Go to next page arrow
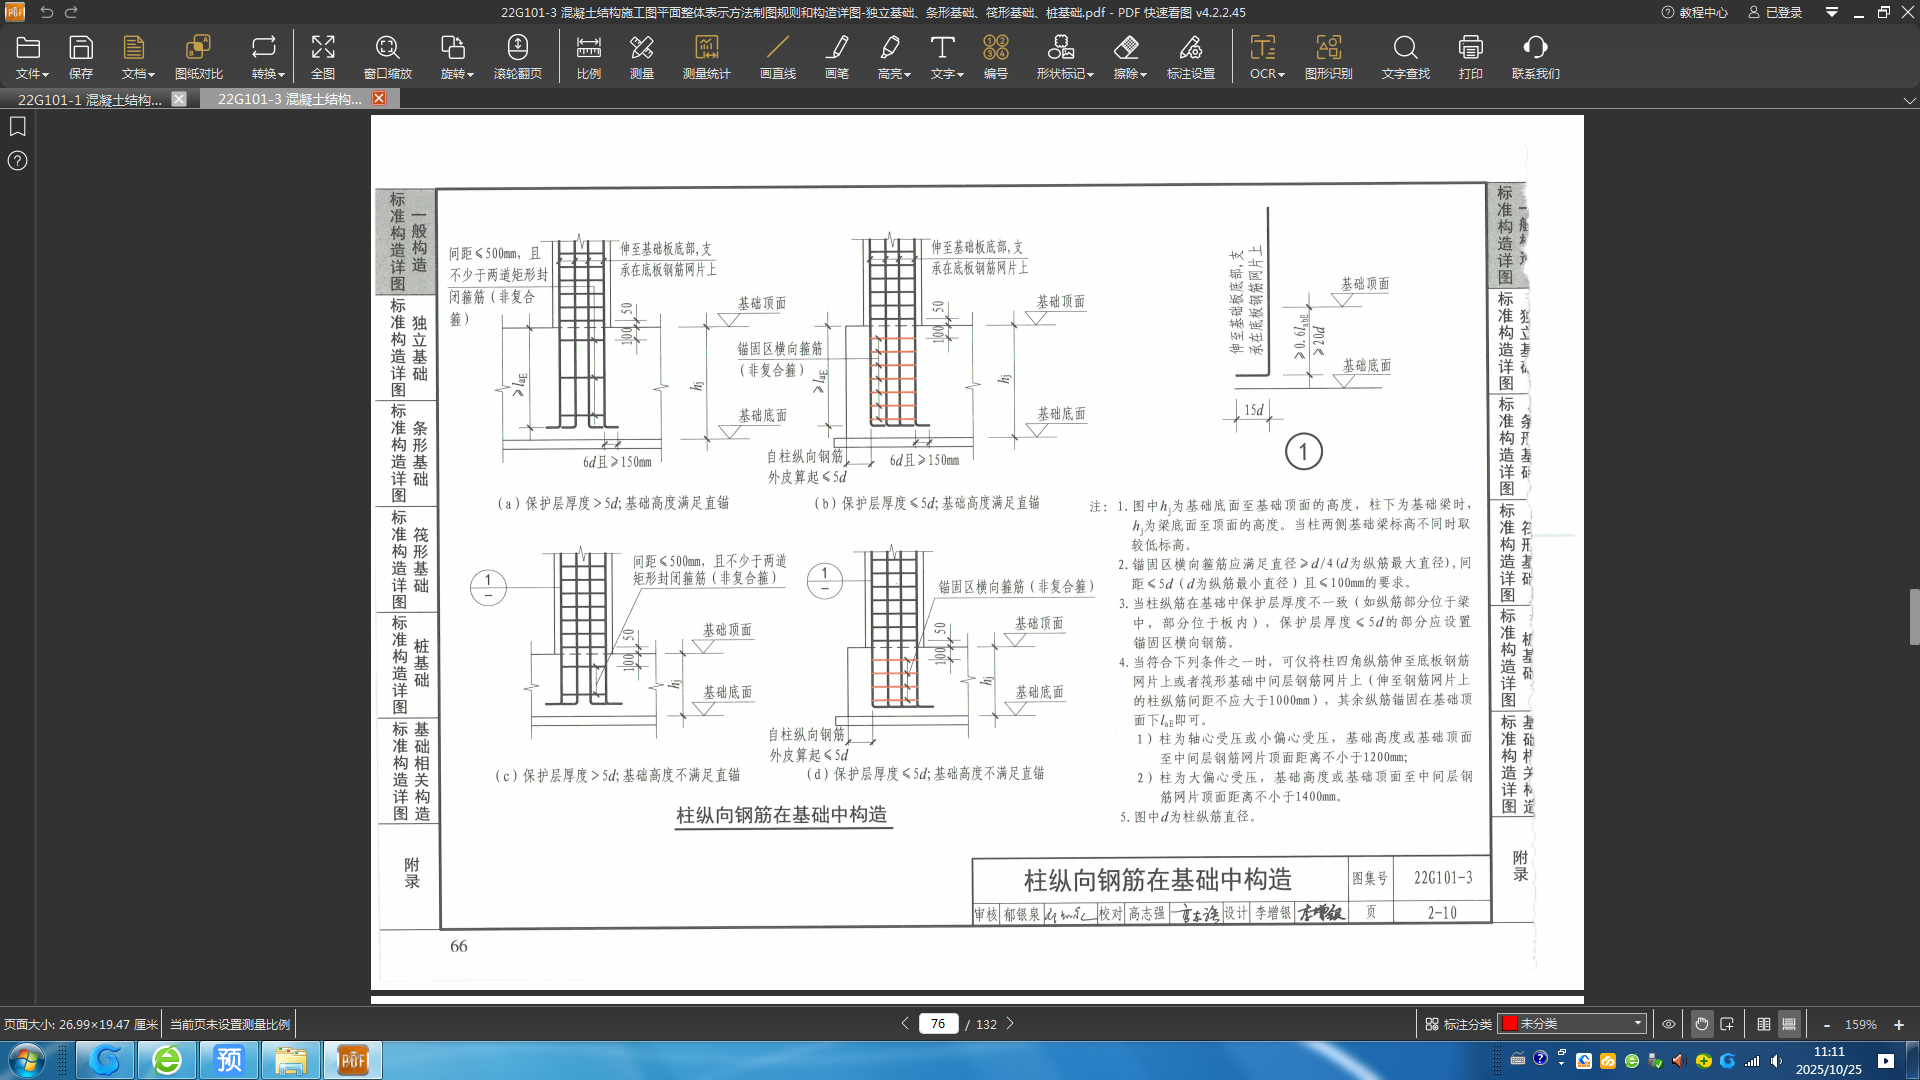 click(x=1010, y=1024)
